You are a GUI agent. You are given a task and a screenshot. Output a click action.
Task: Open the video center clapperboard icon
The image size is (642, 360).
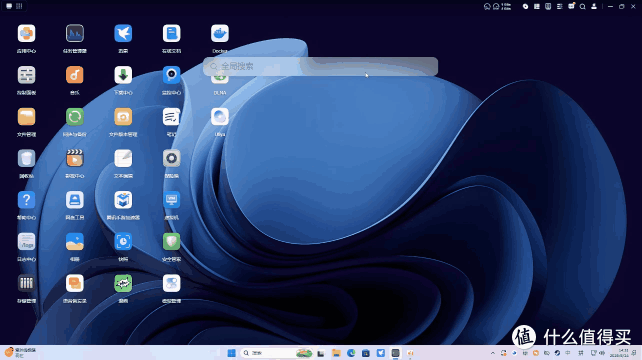[x=75, y=158]
